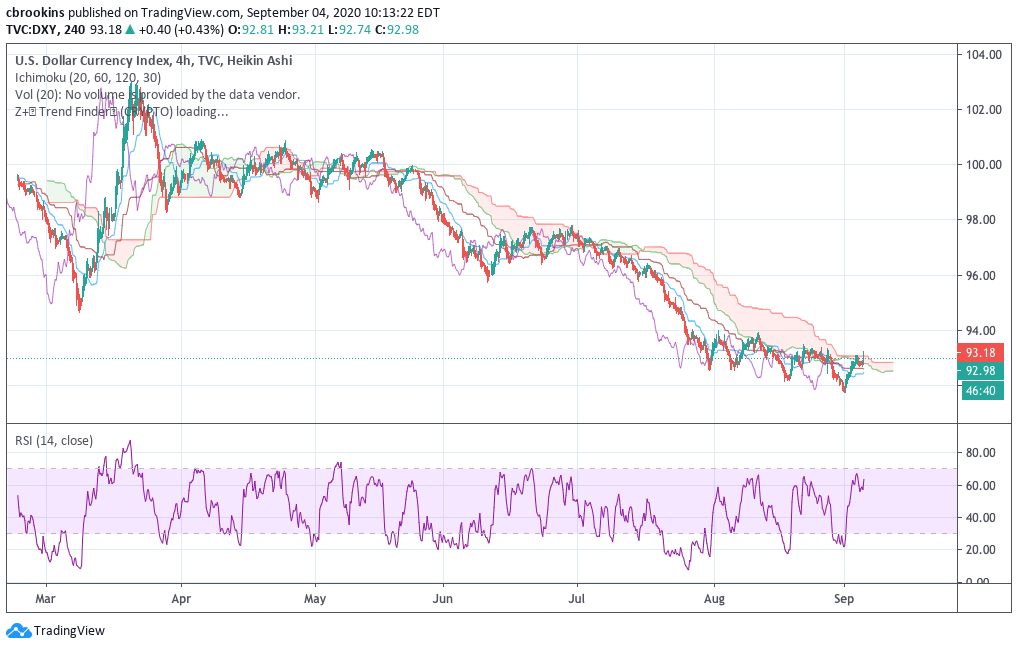The image size is (1018, 649).
Task: Click the Jul label on time axis
Action: (x=577, y=598)
